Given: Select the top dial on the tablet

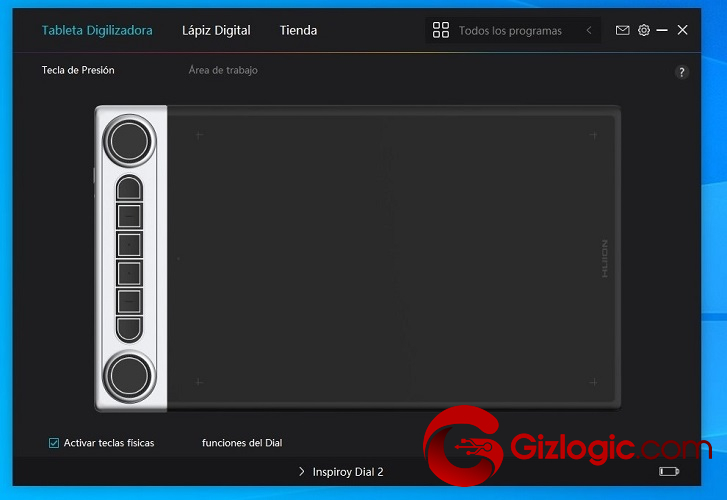Looking at the screenshot, I should 129,141.
